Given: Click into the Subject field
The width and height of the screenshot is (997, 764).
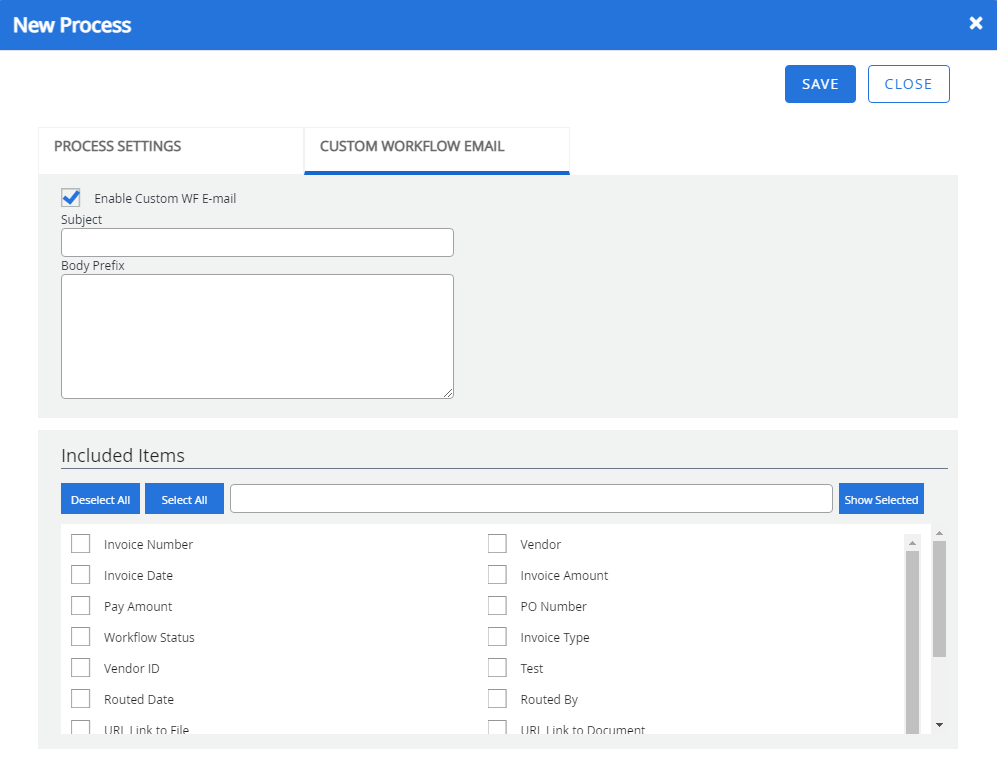Looking at the screenshot, I should [x=257, y=243].
